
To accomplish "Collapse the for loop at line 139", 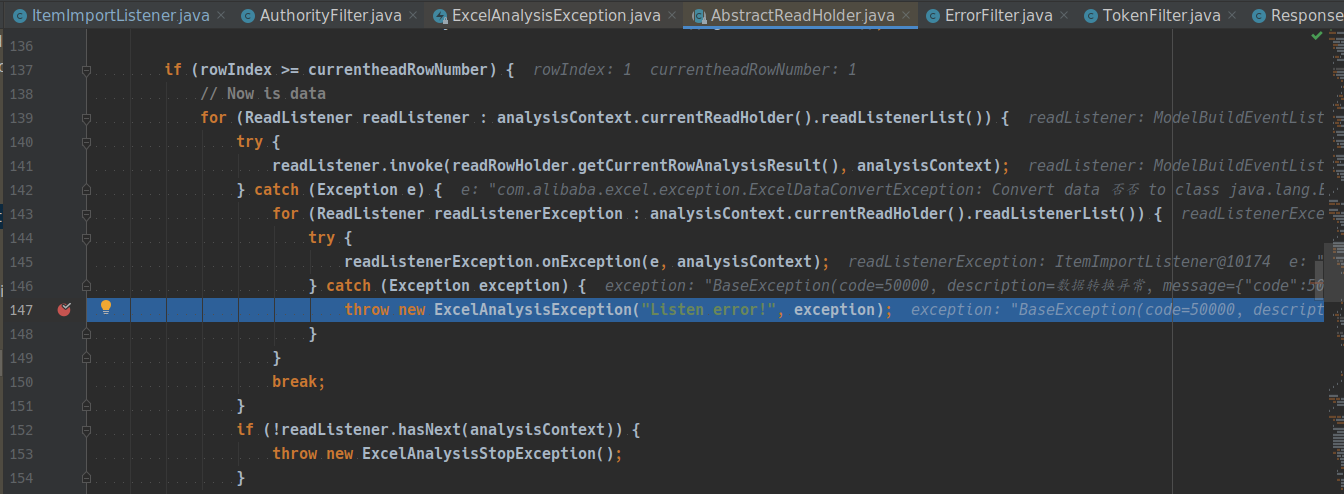I will click(x=87, y=118).
